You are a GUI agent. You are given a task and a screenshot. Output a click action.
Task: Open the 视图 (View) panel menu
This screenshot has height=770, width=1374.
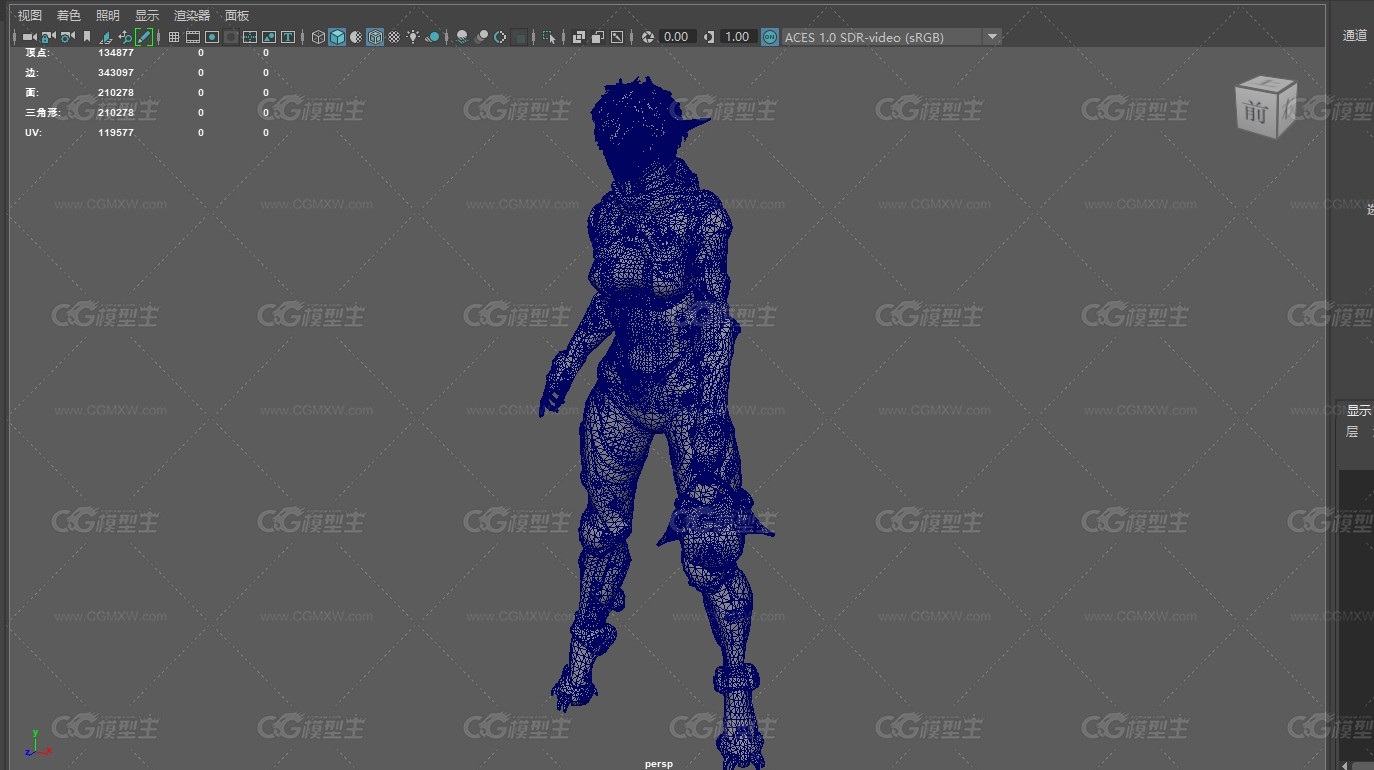click(x=30, y=16)
